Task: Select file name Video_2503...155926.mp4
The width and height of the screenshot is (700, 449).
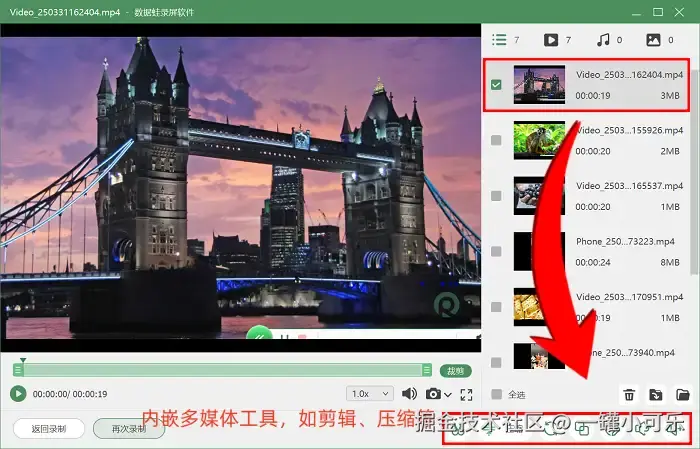Action: [x=629, y=130]
